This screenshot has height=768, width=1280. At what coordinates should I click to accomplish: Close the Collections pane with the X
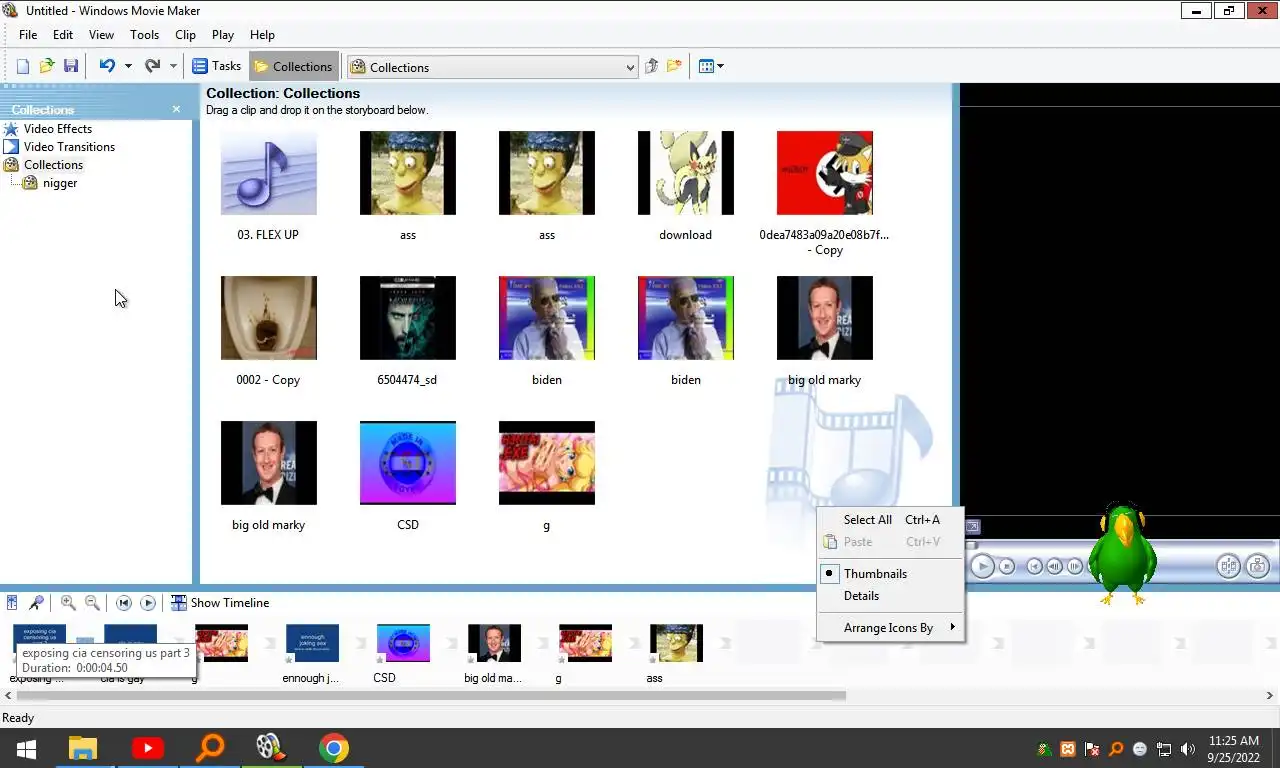pyautogui.click(x=176, y=109)
